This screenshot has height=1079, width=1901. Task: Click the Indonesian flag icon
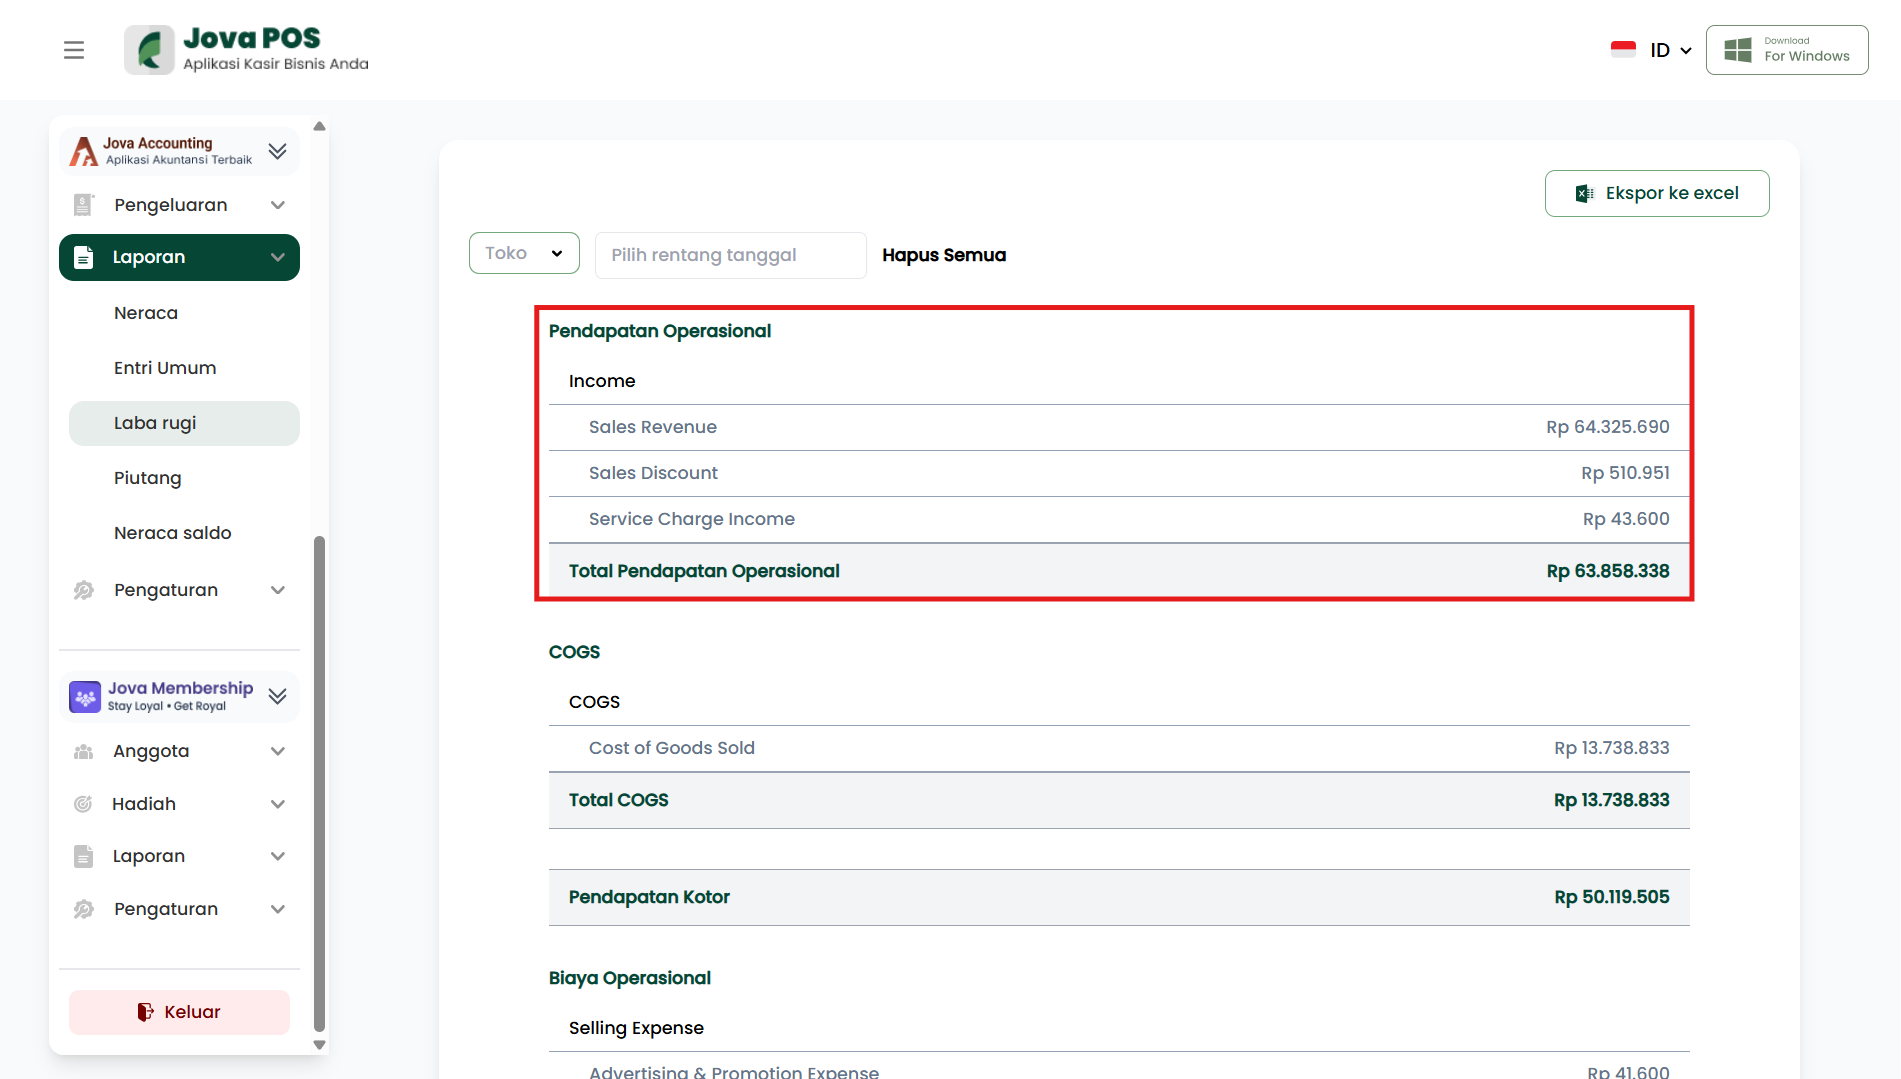tap(1623, 50)
